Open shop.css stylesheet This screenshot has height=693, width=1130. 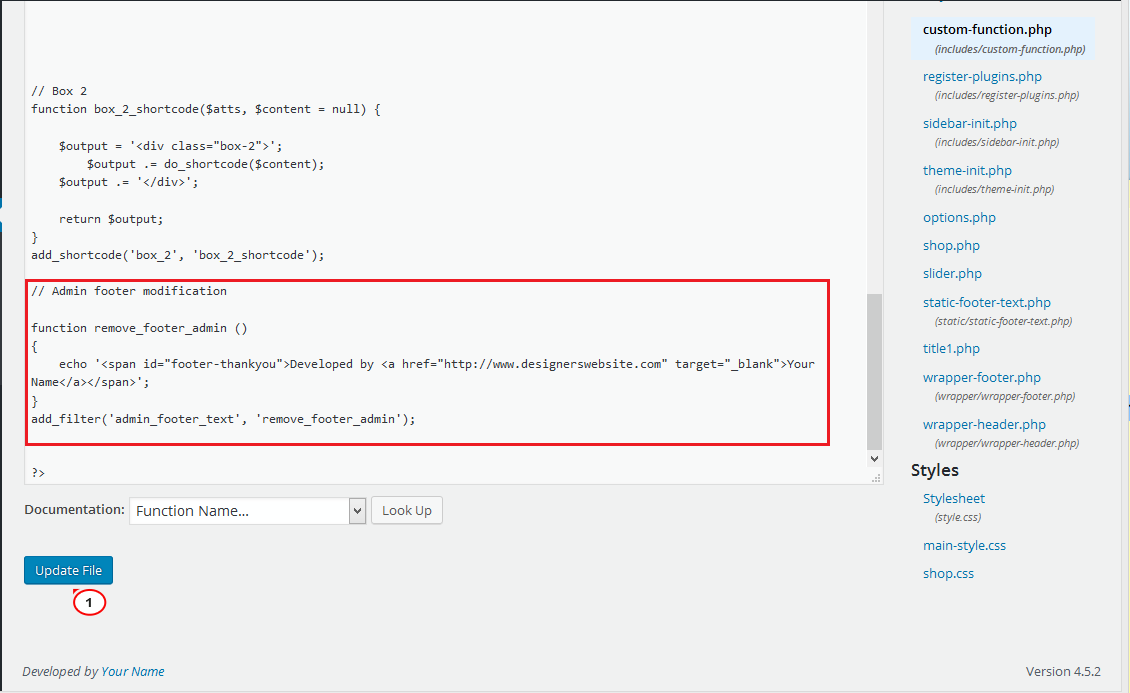948,573
